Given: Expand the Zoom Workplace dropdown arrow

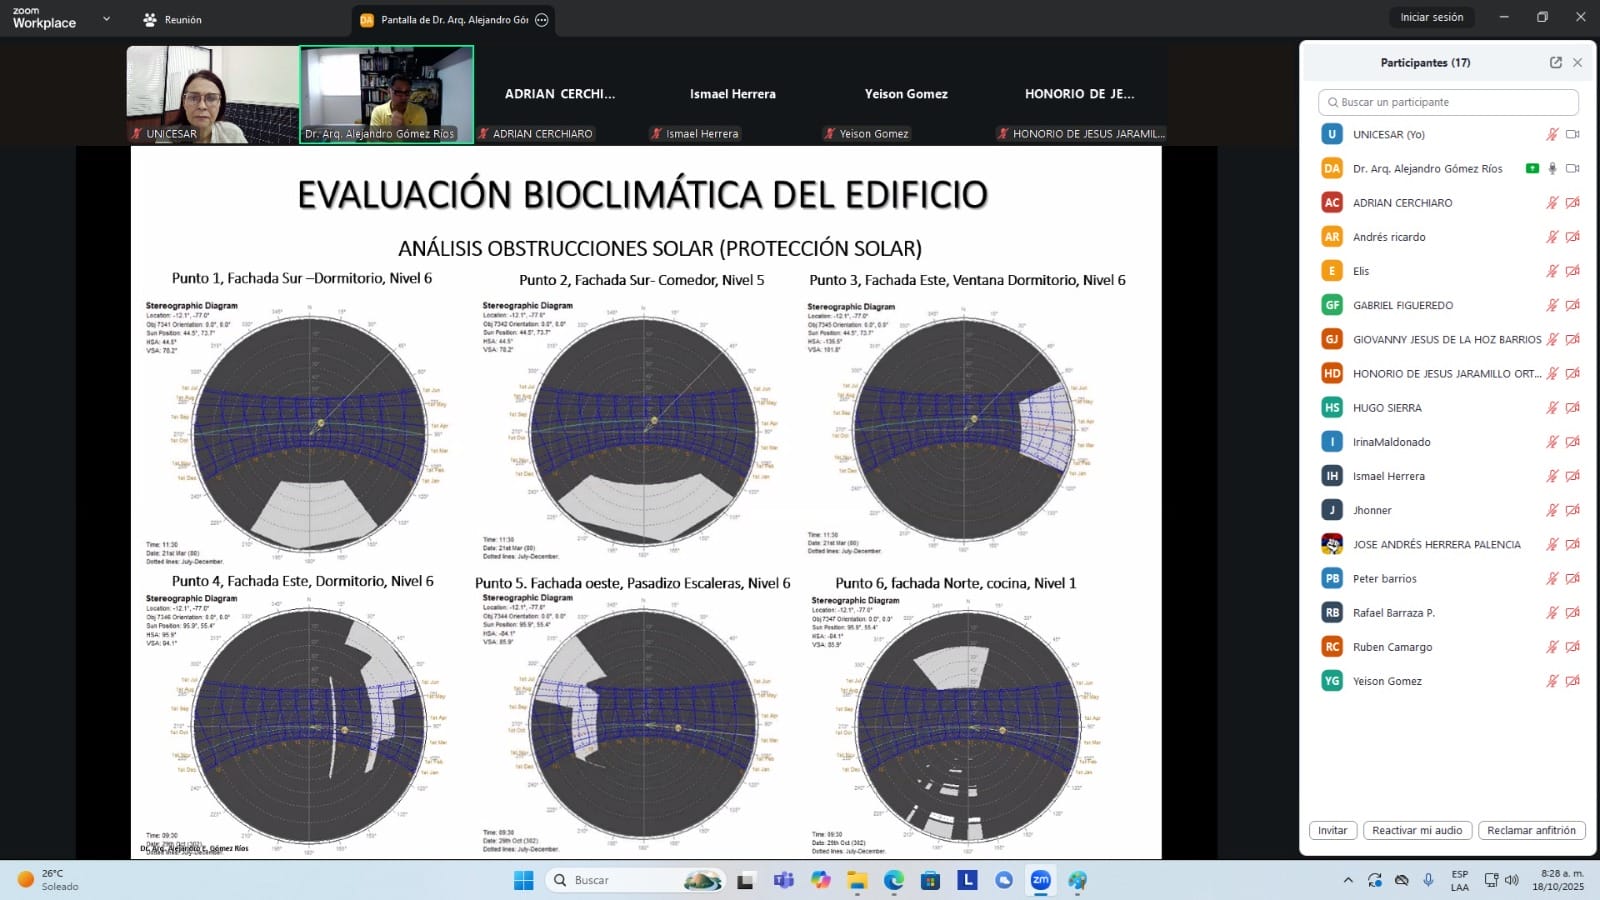Looking at the screenshot, I should [x=106, y=19].
